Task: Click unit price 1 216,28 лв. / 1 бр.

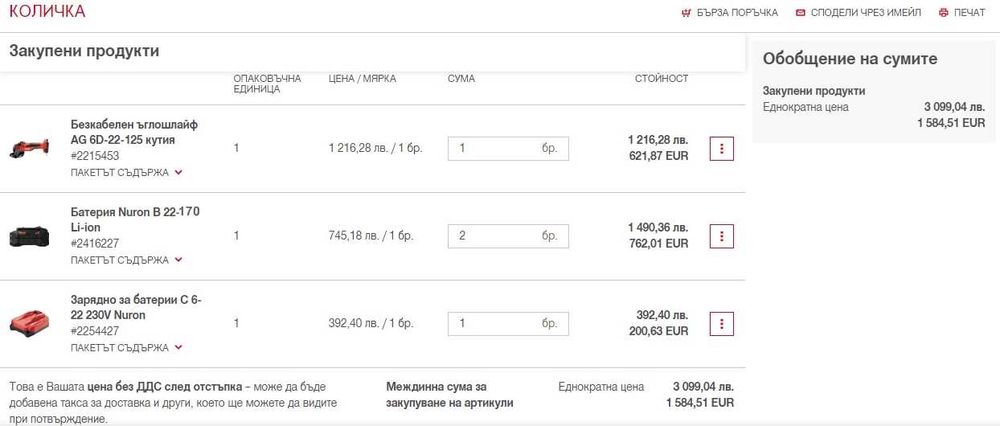Action: click(376, 148)
